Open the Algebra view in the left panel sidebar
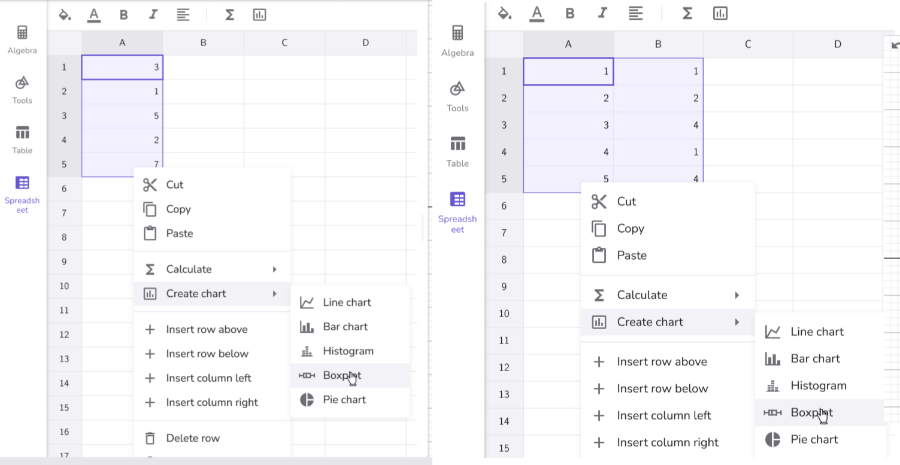 [x=22, y=39]
